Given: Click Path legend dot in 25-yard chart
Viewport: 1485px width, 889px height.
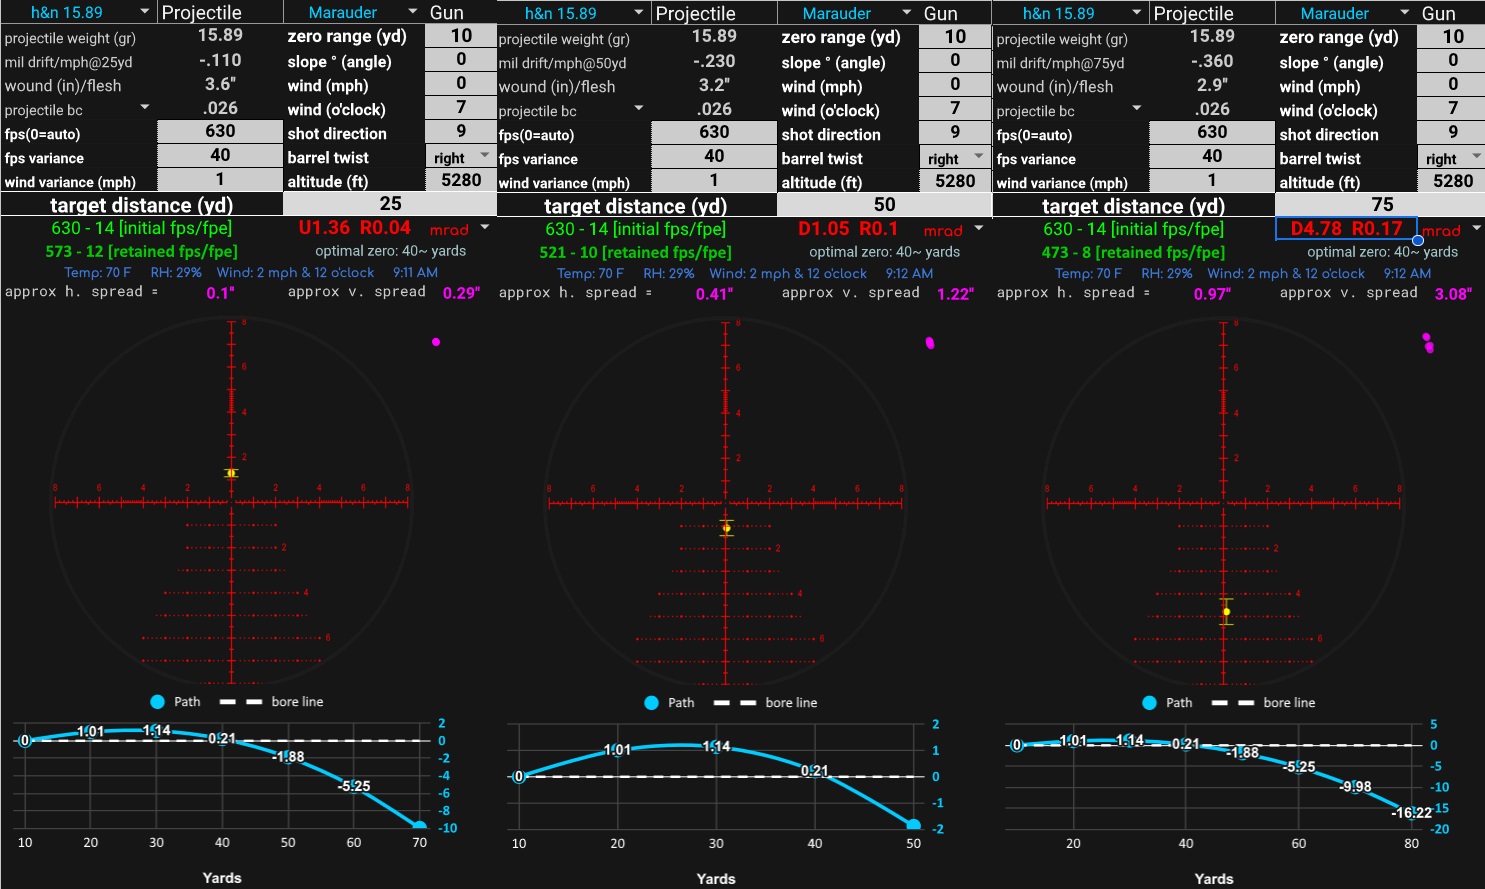Looking at the screenshot, I should 157,702.
